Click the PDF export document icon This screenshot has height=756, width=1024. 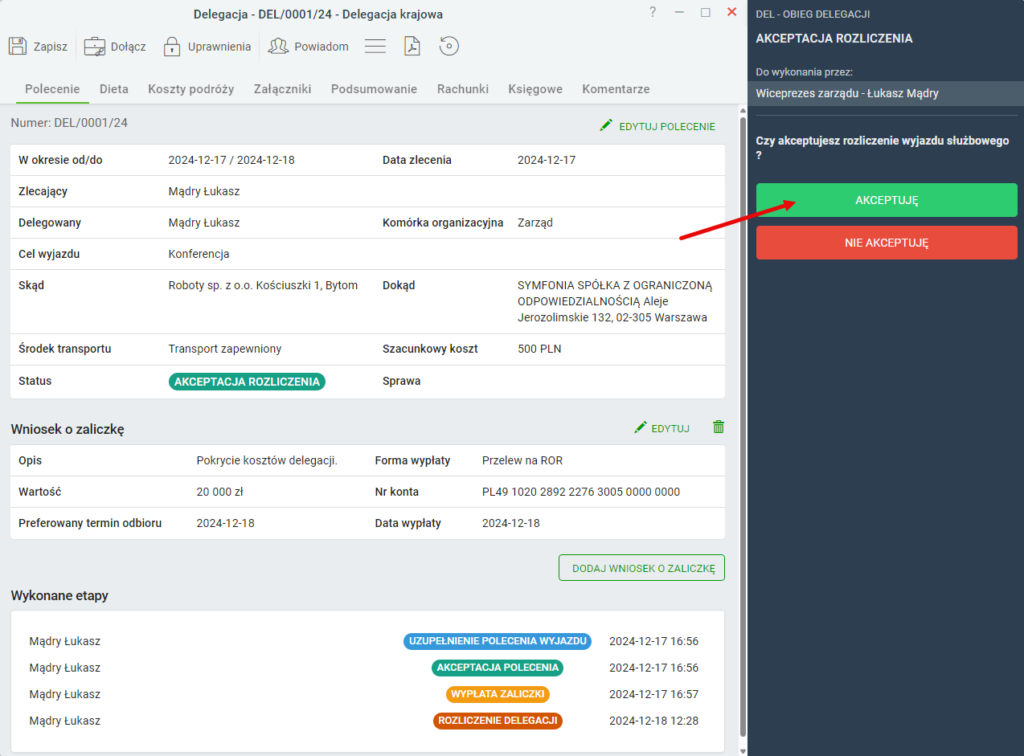point(412,46)
